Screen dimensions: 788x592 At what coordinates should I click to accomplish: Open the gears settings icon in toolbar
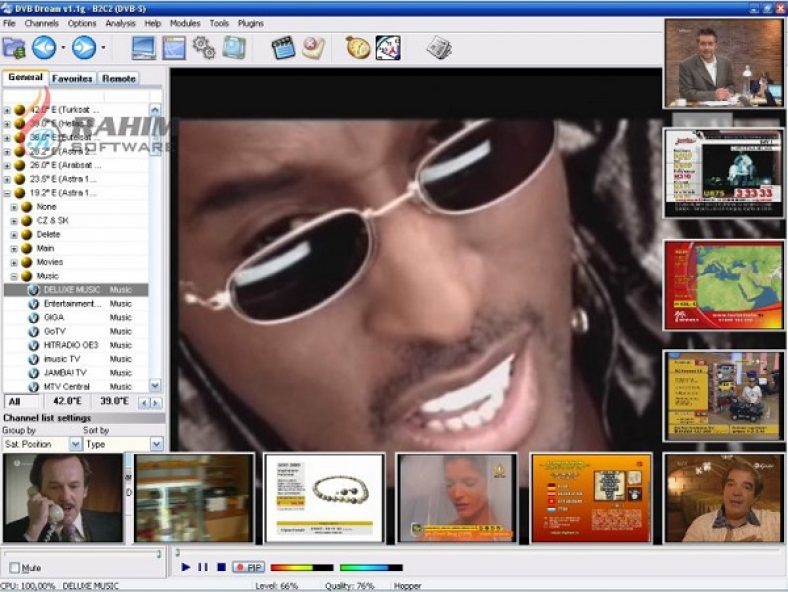pos(204,48)
